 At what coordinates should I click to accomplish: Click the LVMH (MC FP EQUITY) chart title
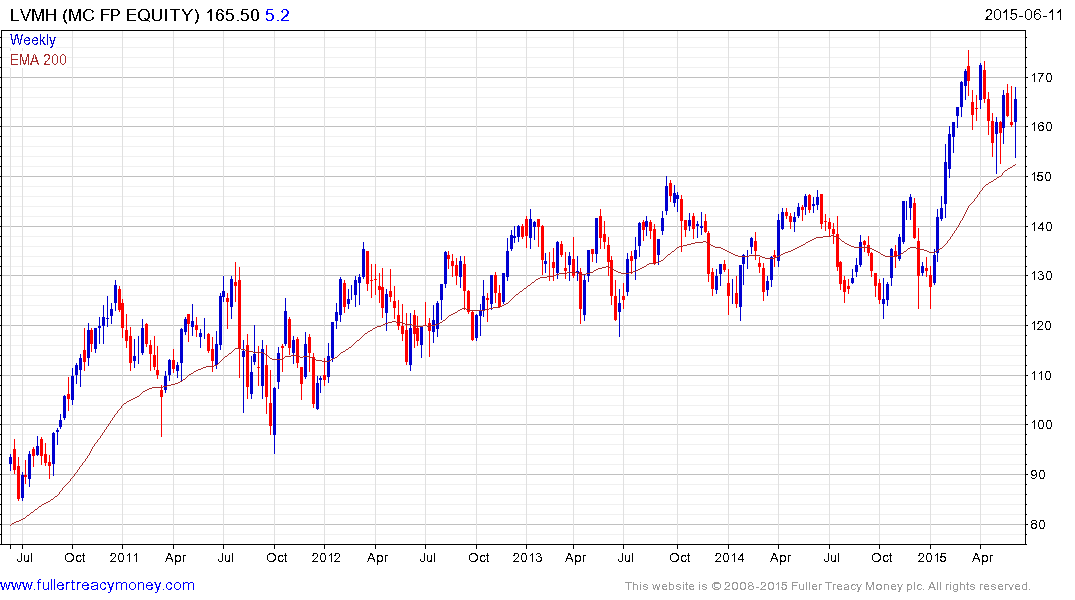pos(105,15)
